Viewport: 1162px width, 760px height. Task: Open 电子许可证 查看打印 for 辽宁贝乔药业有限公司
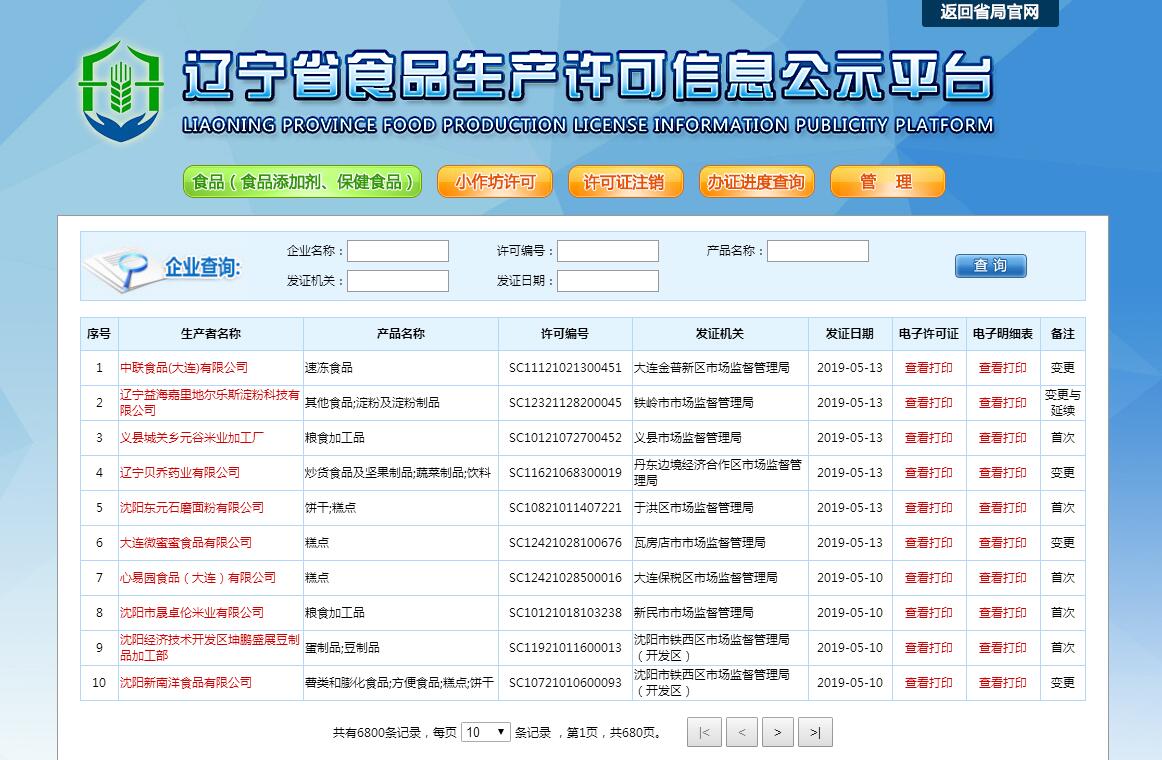(928, 473)
